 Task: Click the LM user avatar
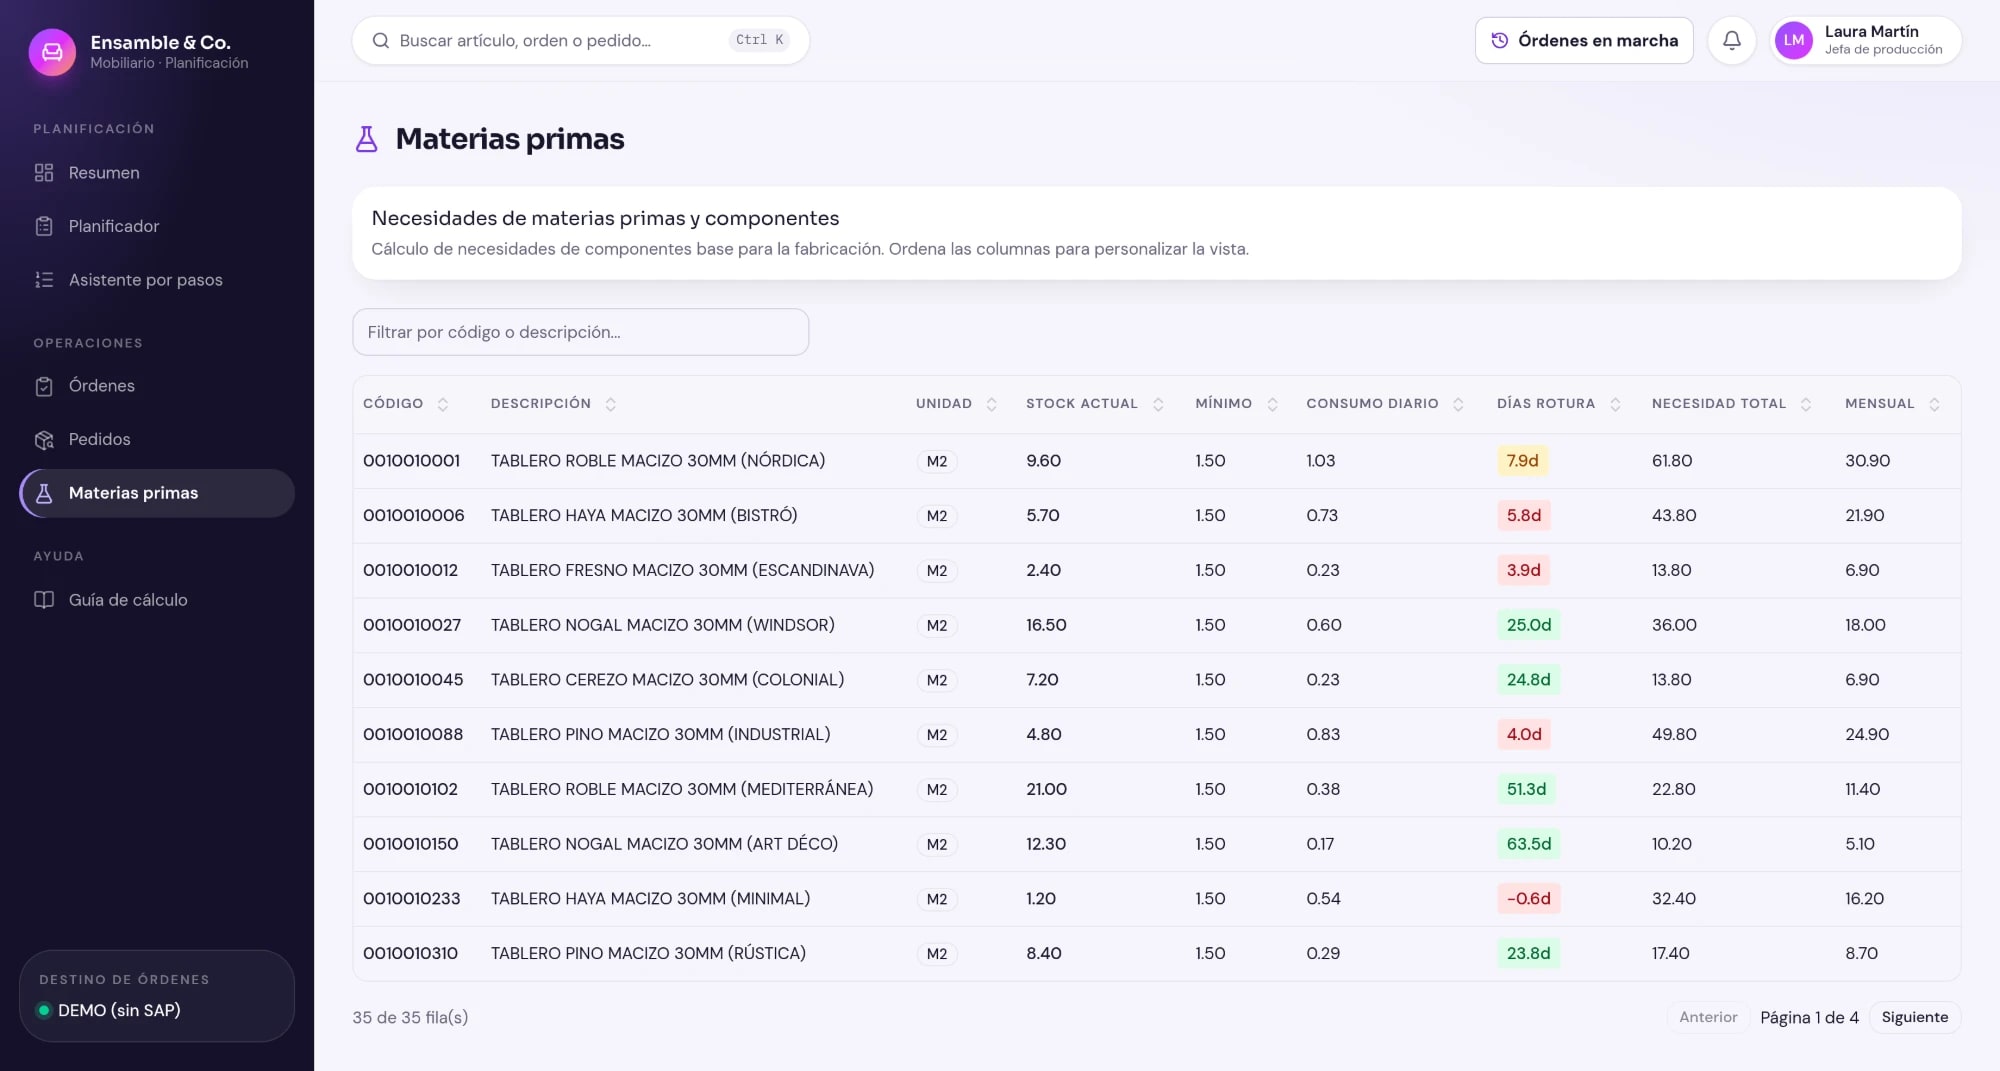point(1794,40)
